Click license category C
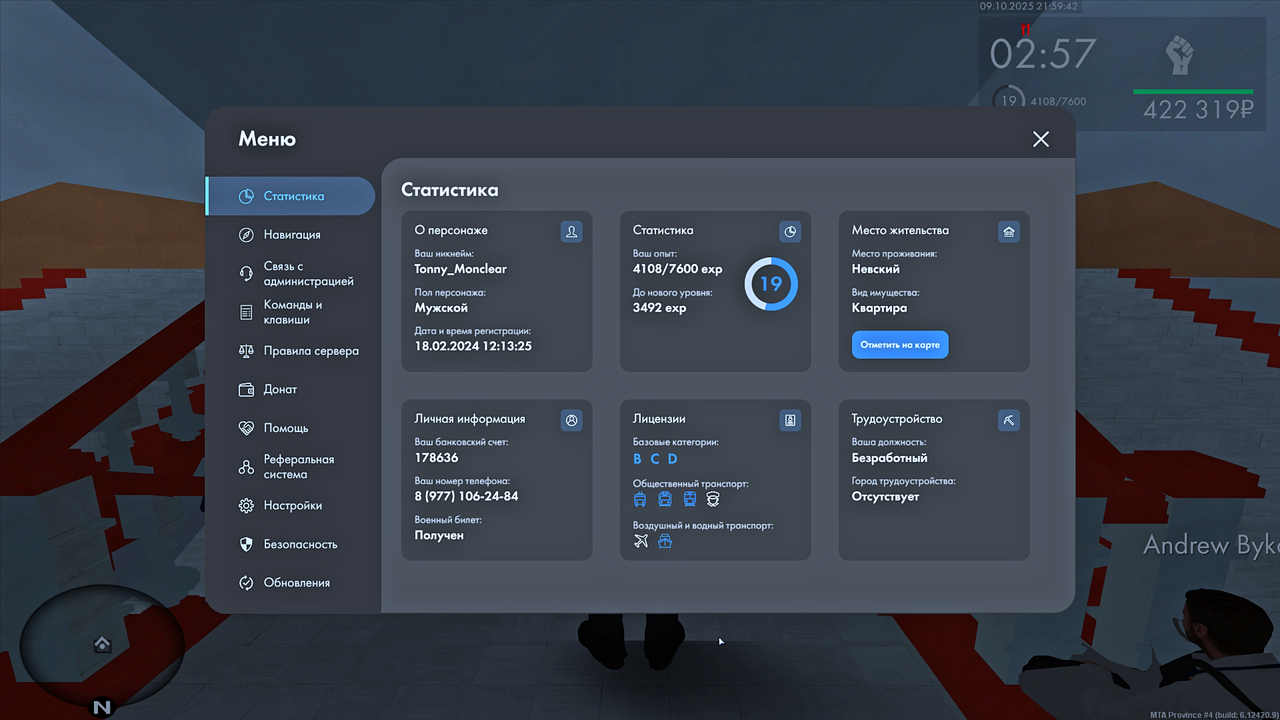 coord(655,459)
